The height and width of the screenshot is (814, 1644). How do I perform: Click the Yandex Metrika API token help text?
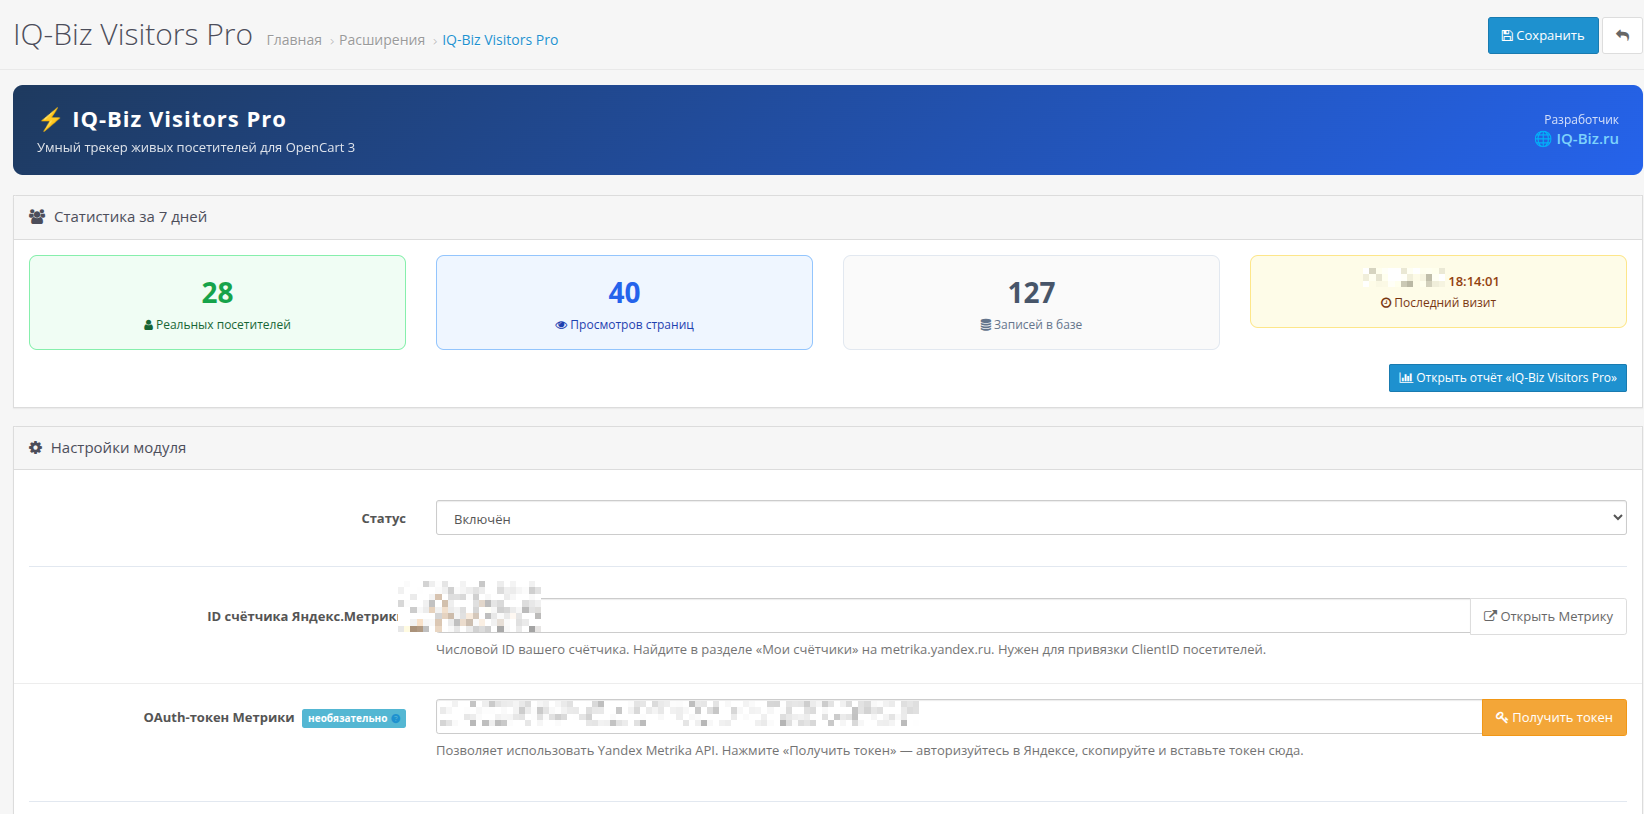pyautogui.click(x=869, y=751)
